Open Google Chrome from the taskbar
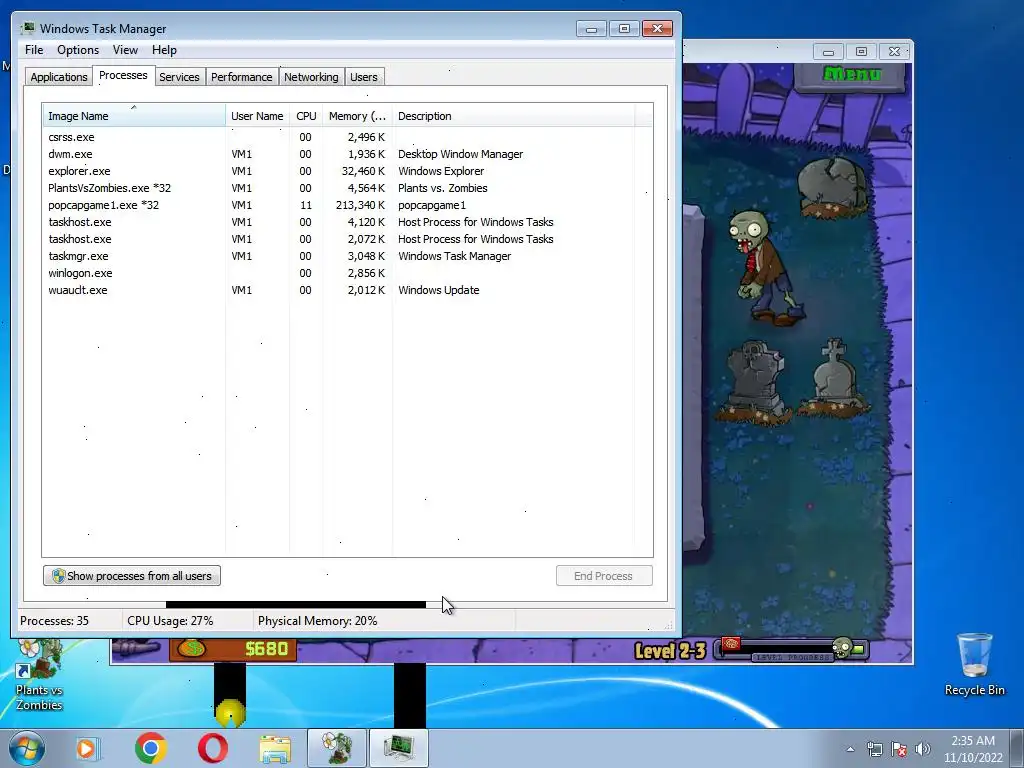Image resolution: width=1024 pixels, height=768 pixels. tap(151, 748)
